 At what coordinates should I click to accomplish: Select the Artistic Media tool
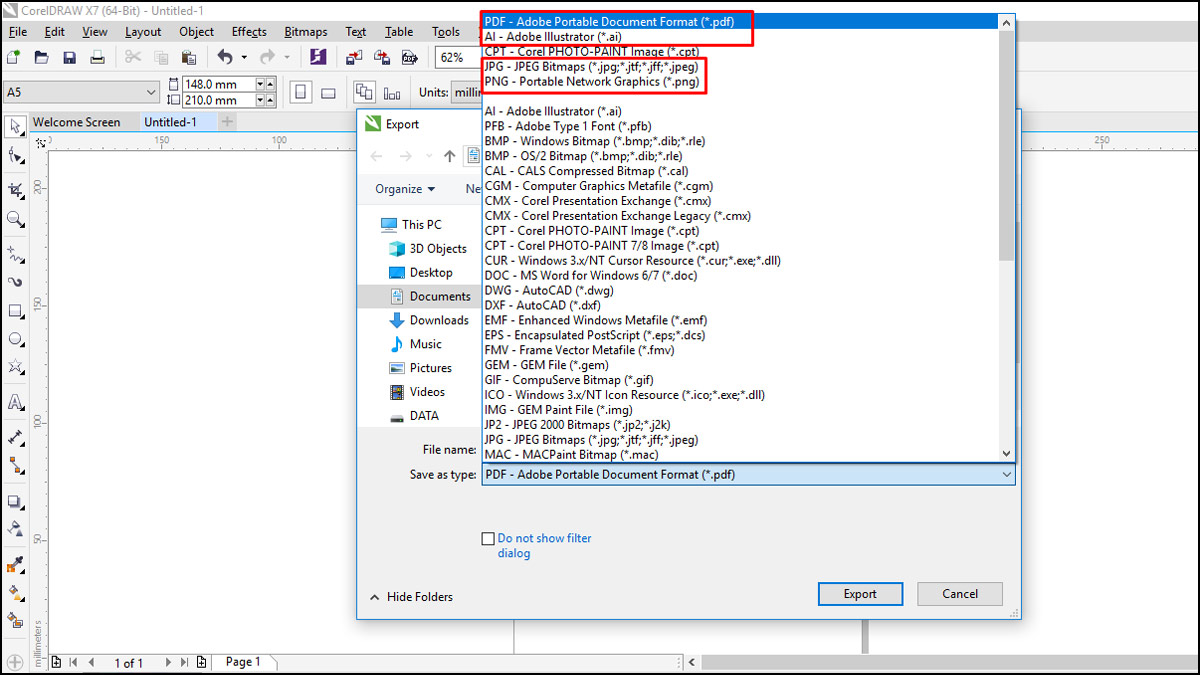(x=15, y=282)
